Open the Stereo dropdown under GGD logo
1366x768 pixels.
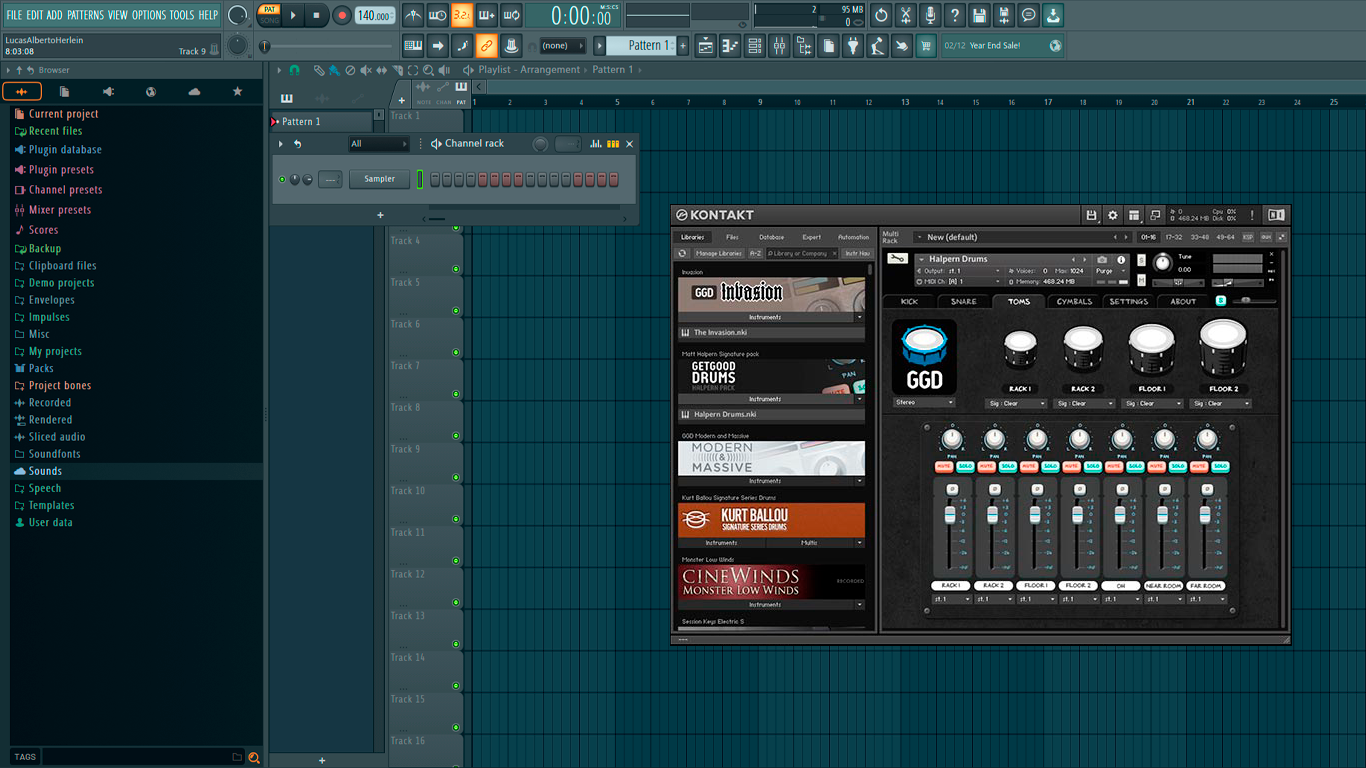pyautogui.click(x=924, y=403)
